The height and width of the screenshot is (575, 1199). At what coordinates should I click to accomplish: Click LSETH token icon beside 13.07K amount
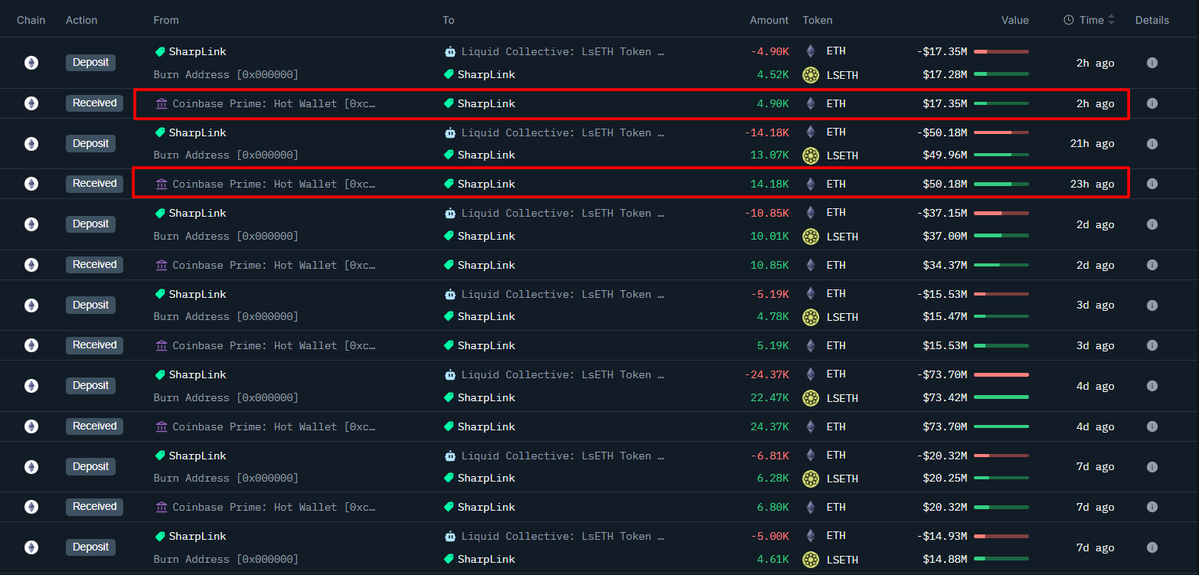[811, 155]
